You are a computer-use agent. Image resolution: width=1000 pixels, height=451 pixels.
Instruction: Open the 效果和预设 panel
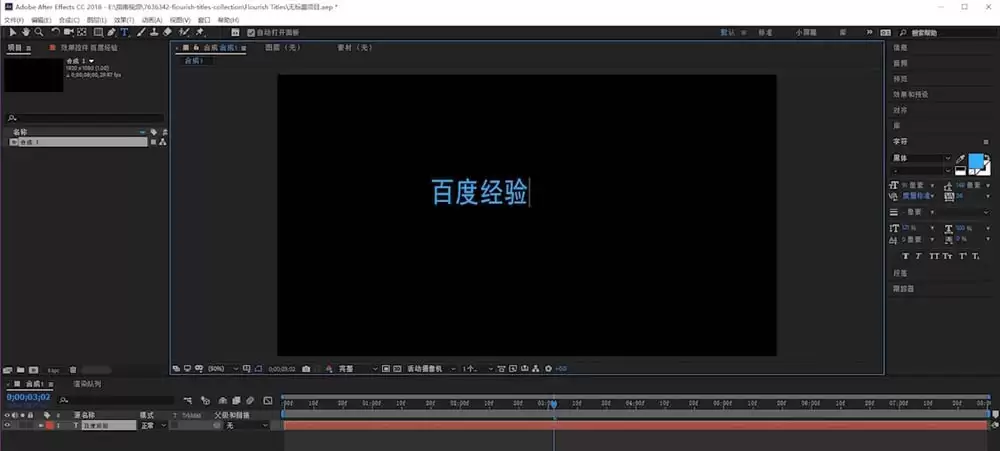tap(911, 94)
